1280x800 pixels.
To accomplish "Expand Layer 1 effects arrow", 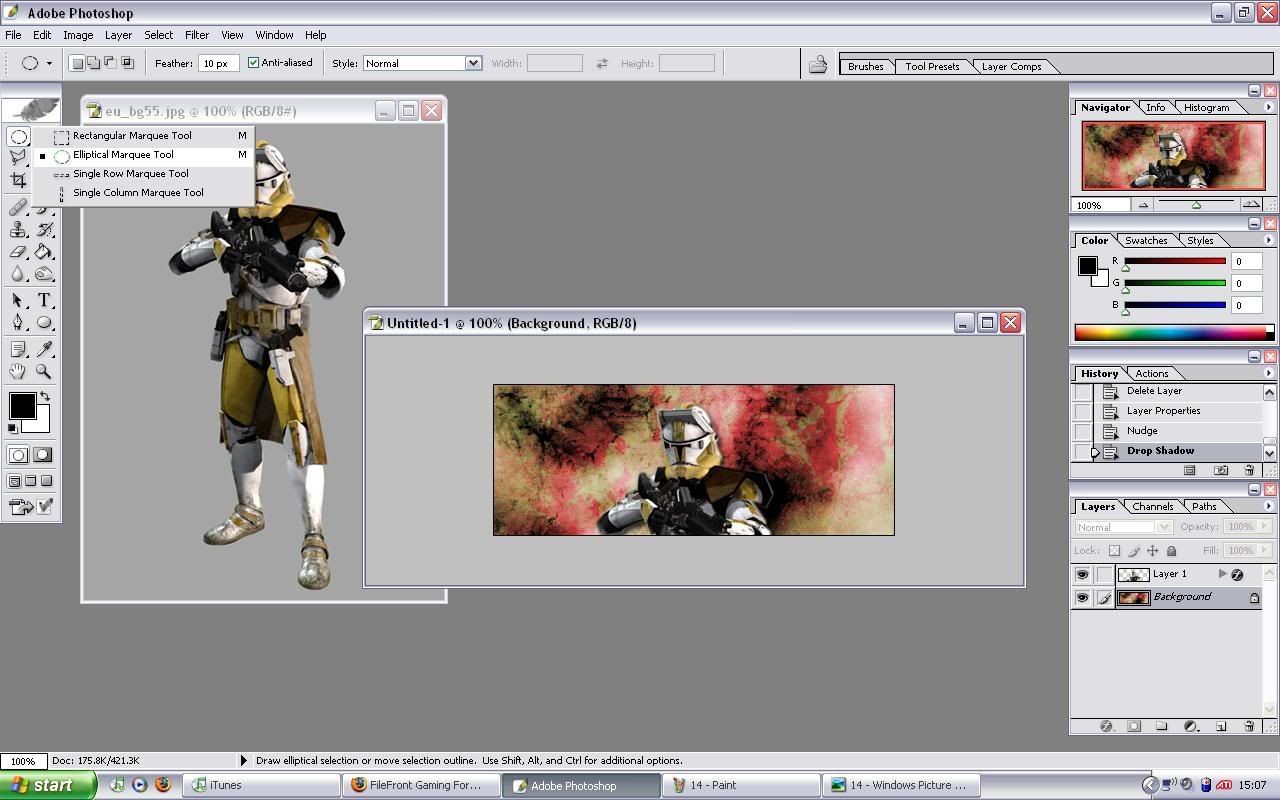I will (1222, 574).
